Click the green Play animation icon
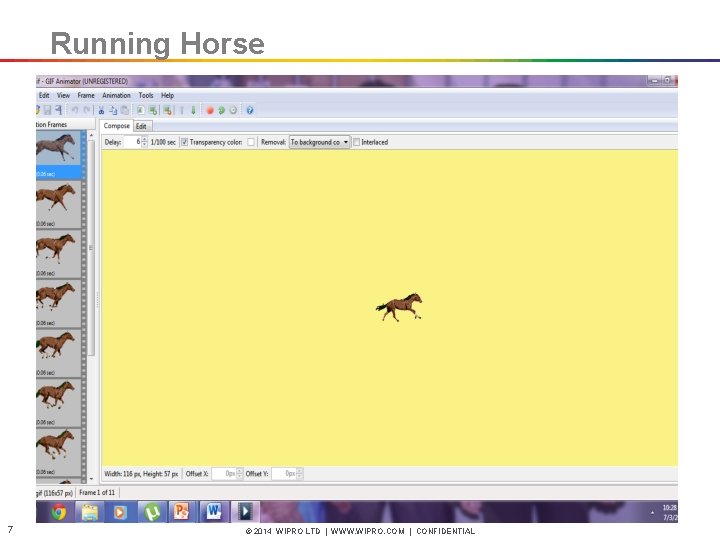The width and height of the screenshot is (720, 540). click(x=221, y=110)
